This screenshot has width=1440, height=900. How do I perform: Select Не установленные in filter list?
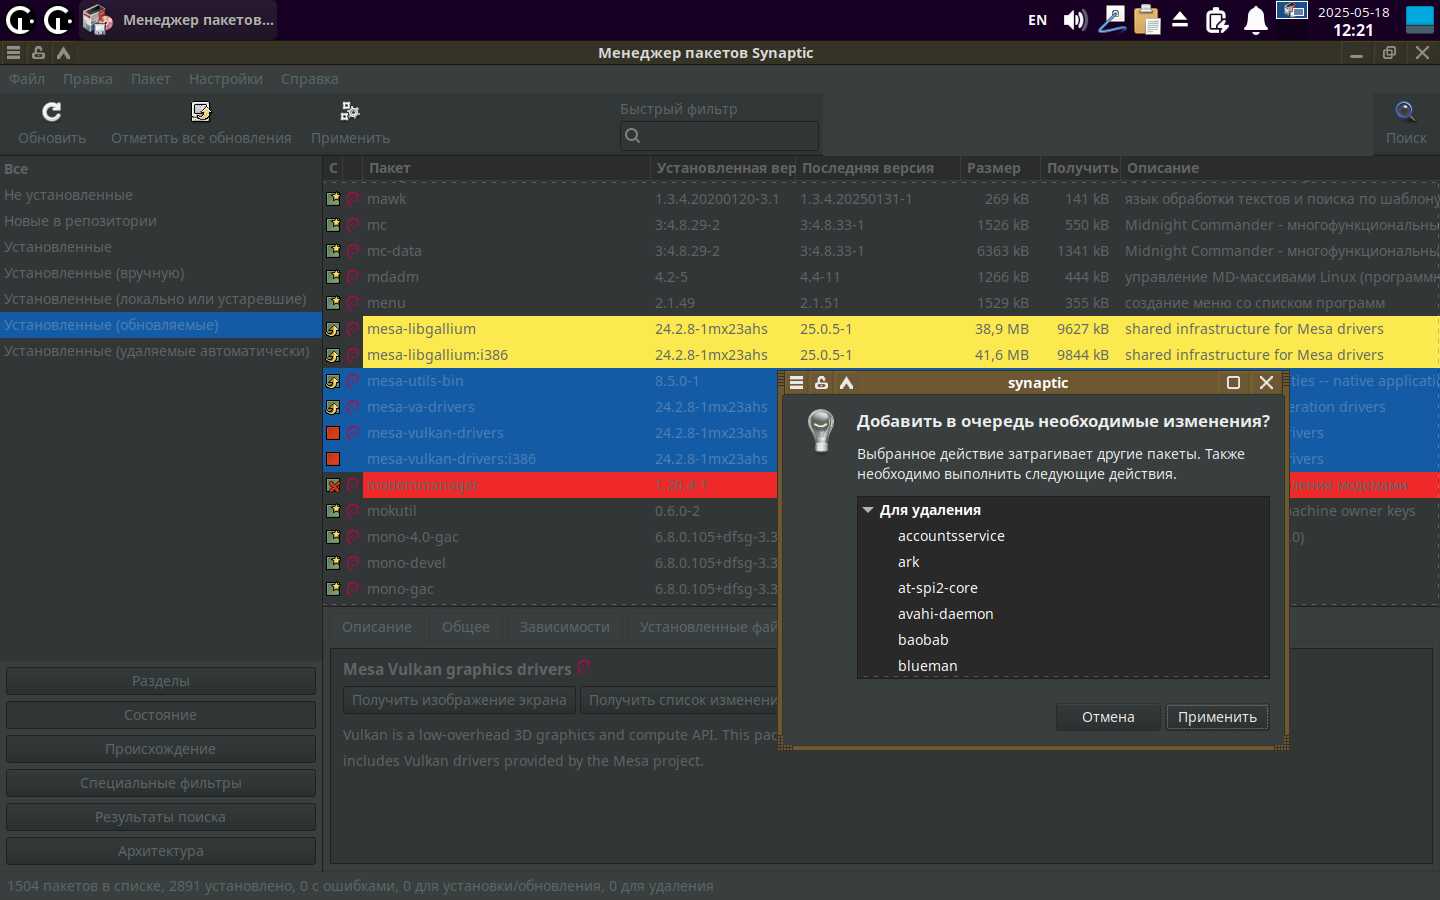tap(160, 195)
